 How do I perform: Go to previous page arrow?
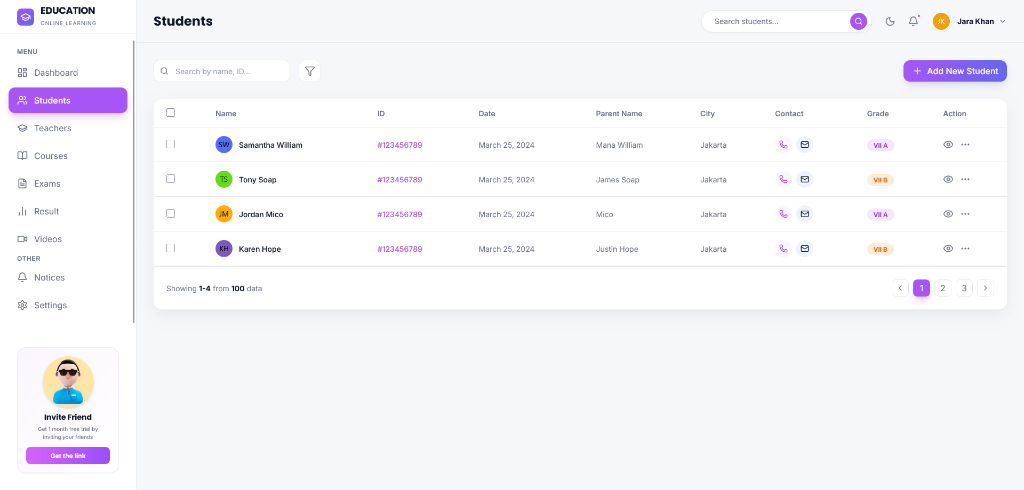900,288
